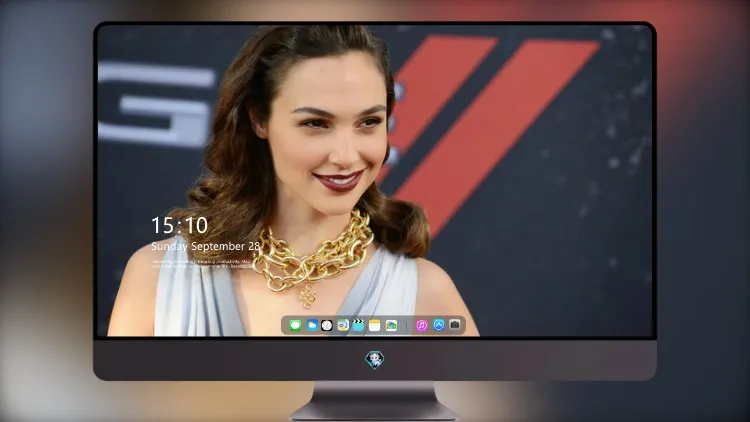
Task: Open the Camera app in dock
Action: [455, 325]
